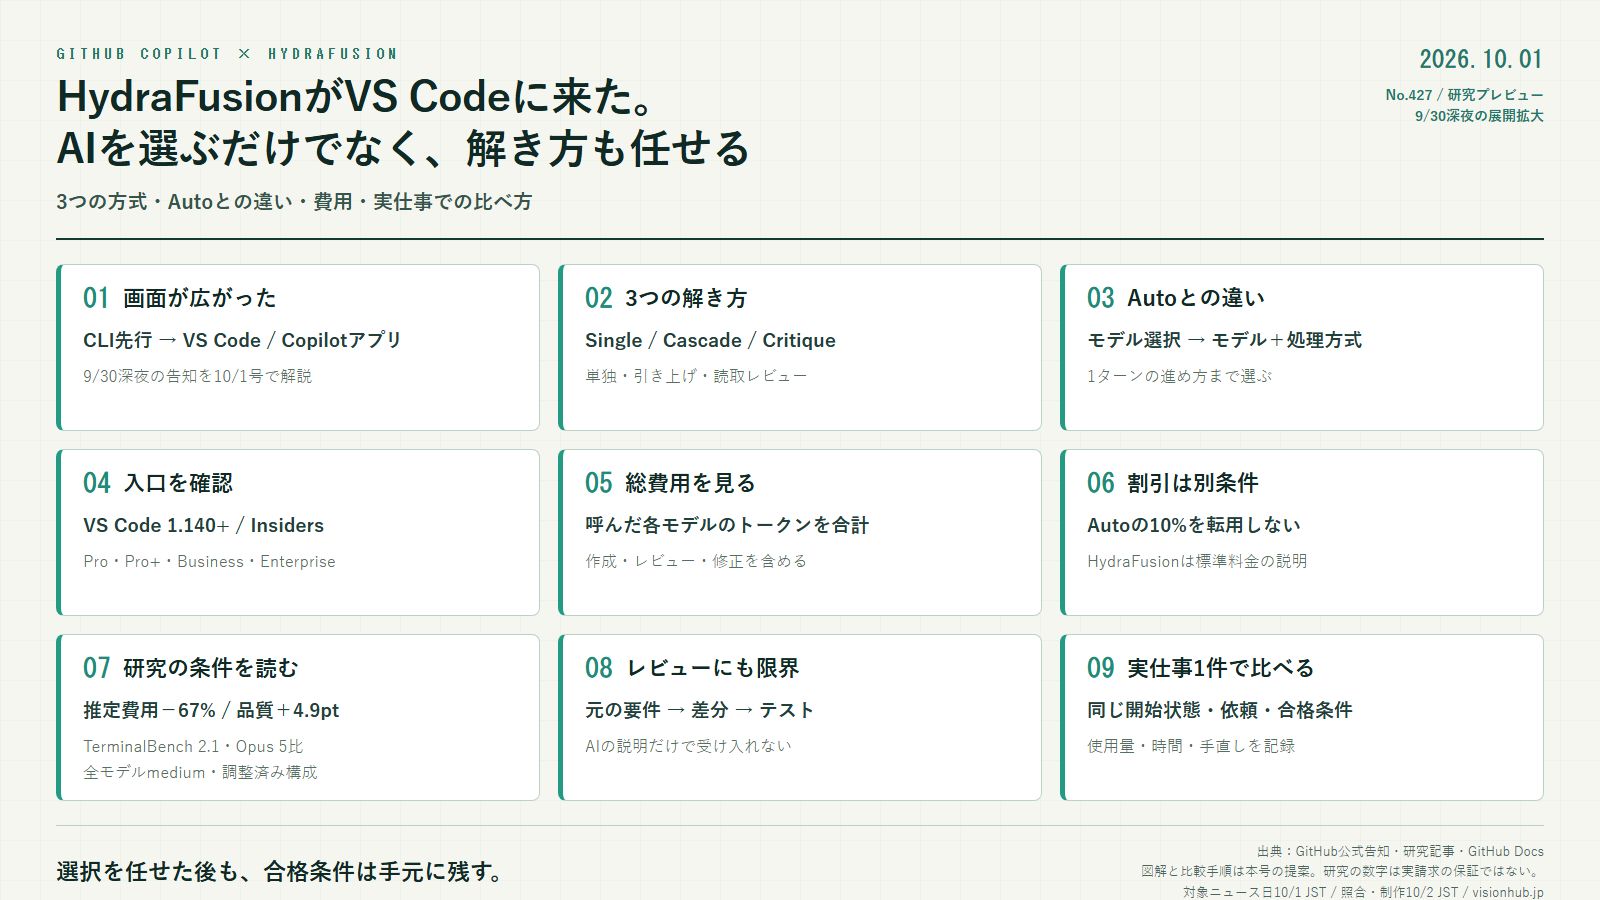This screenshot has height=900, width=1600.
Task: Click the text 9/30深夜の展開拡大
Action: pos(1479,116)
